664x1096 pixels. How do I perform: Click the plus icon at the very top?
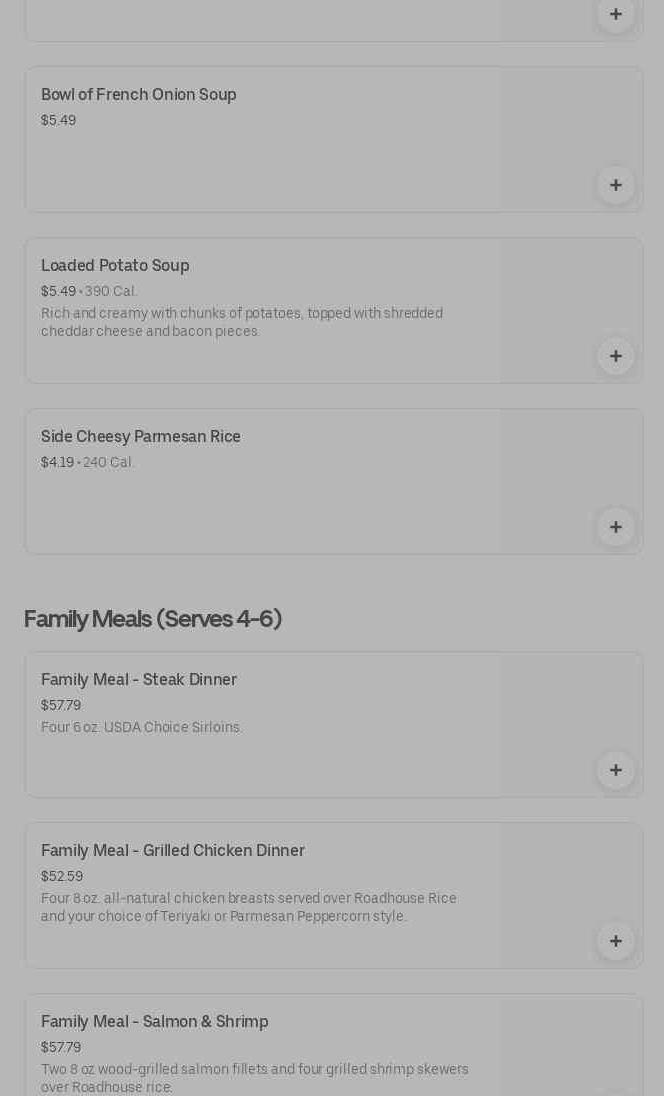click(615, 14)
